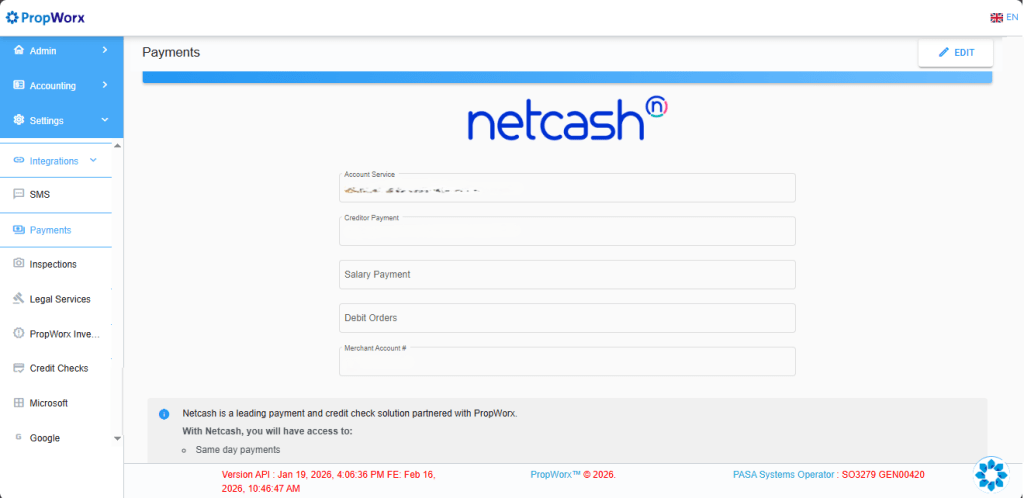This screenshot has height=498, width=1024.
Task: Click the PropWorx gear logo
Action: coord(12,17)
